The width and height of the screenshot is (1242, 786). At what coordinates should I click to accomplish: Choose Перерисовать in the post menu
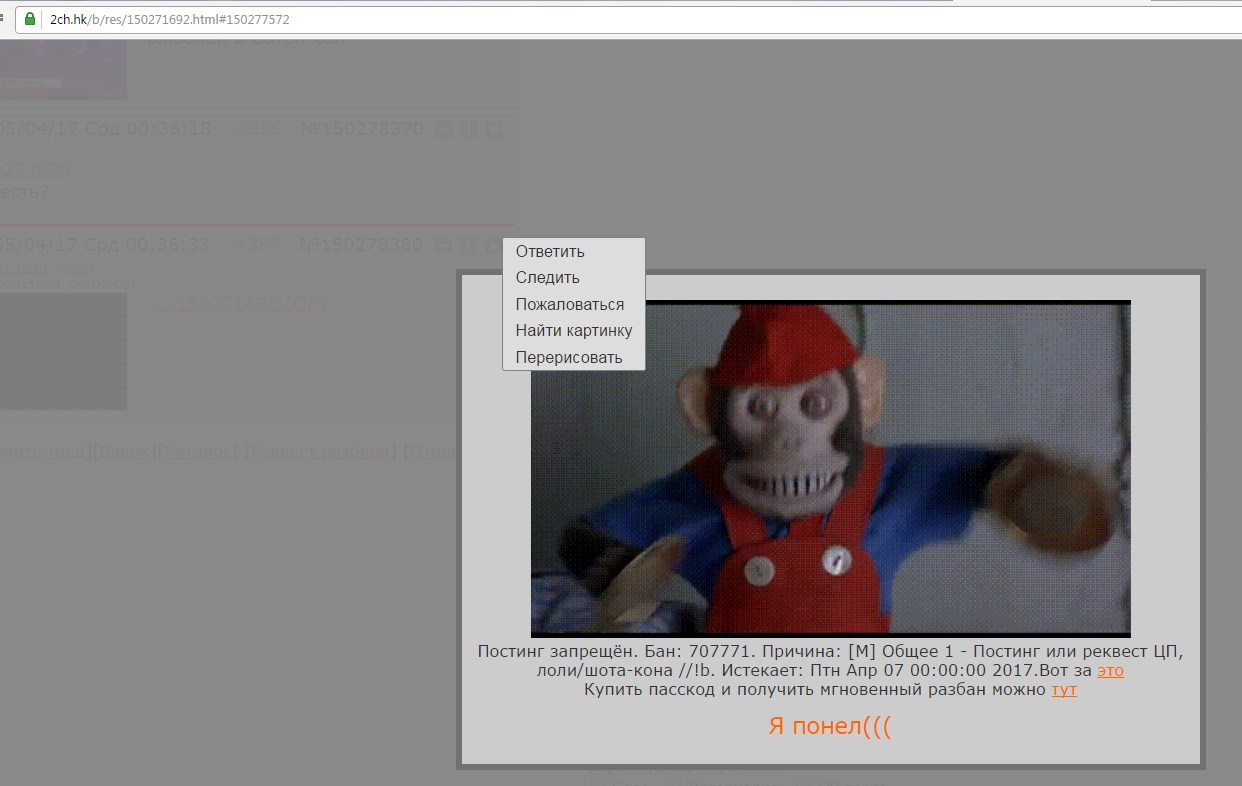(573, 357)
